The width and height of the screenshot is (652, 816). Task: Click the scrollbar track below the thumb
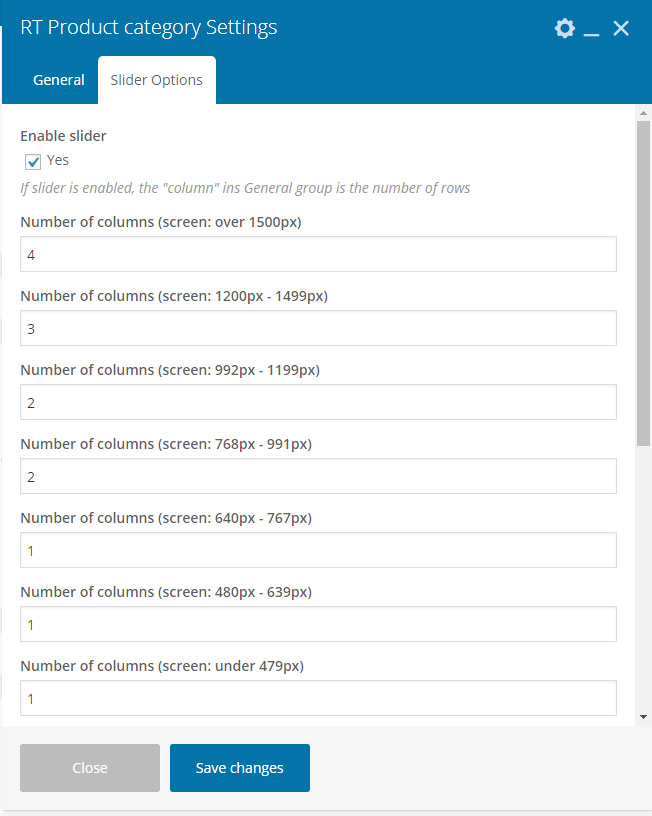643,578
